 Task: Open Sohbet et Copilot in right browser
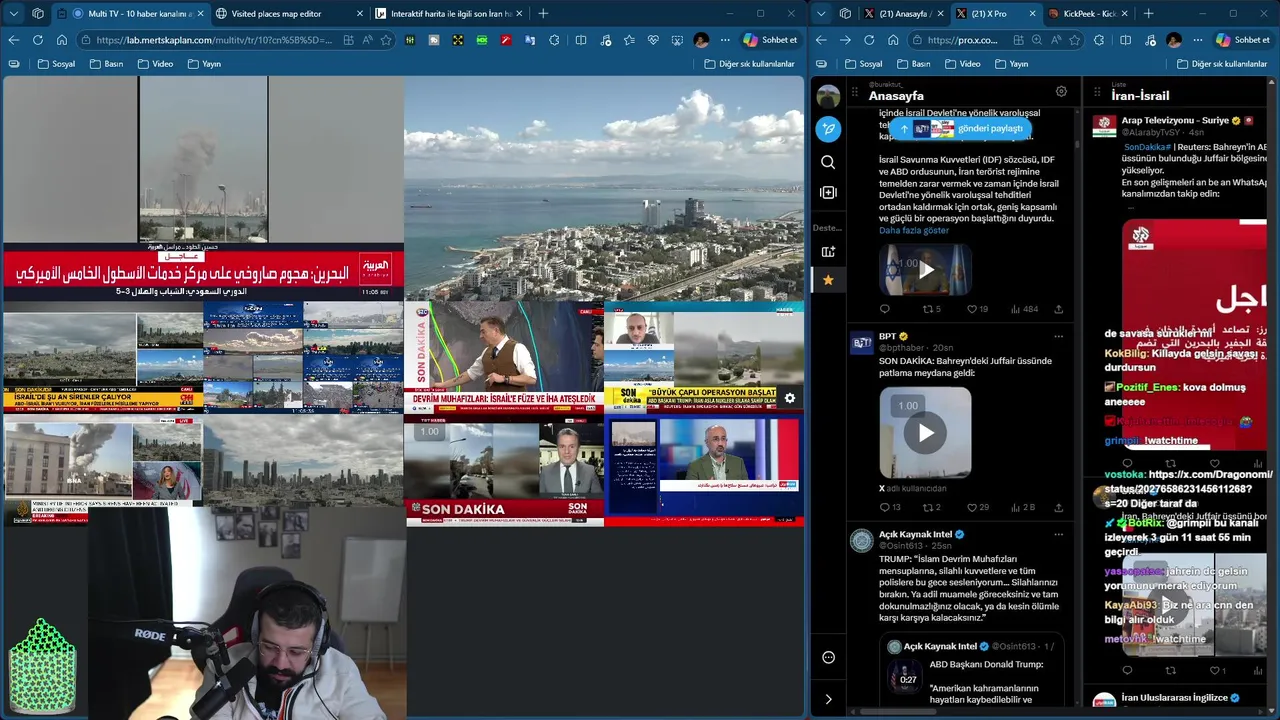[1243, 40]
